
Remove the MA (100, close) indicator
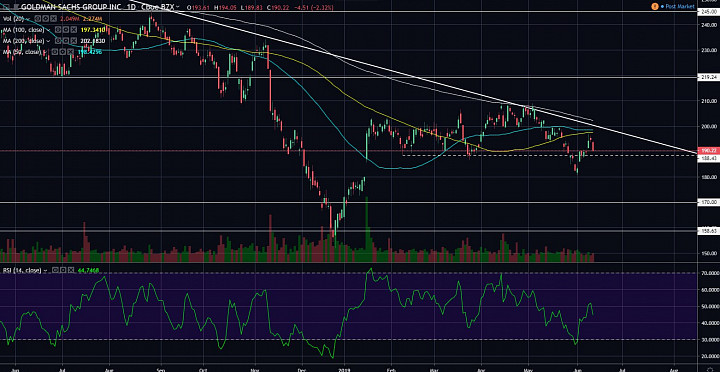[73, 30]
